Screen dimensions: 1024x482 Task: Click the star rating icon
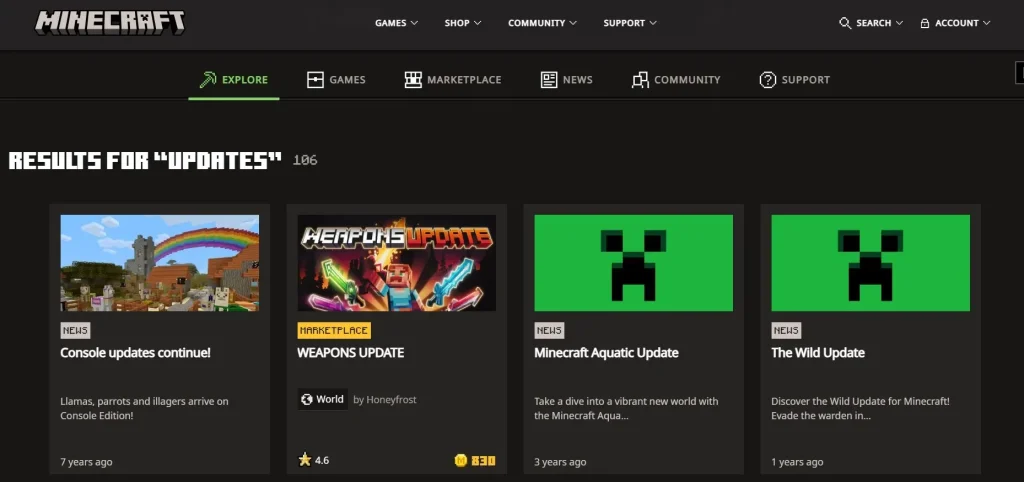(304, 460)
